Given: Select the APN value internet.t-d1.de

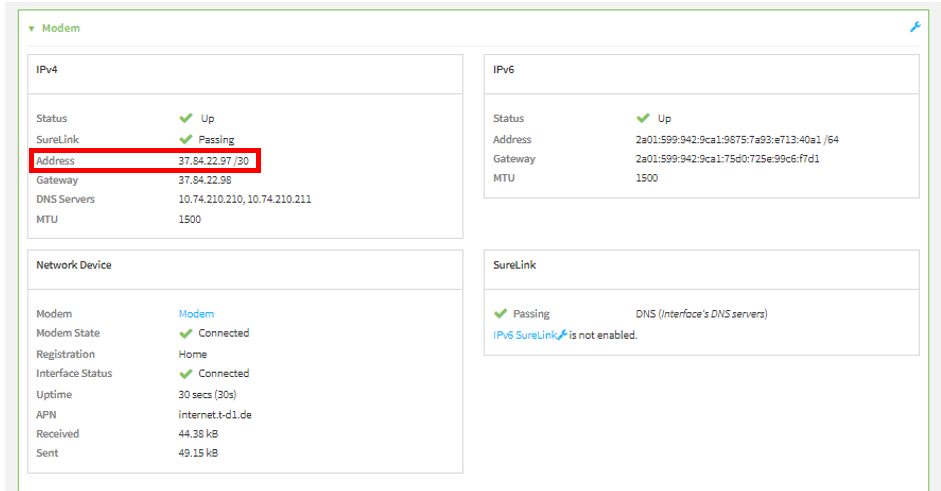Looking at the screenshot, I should [216, 414].
